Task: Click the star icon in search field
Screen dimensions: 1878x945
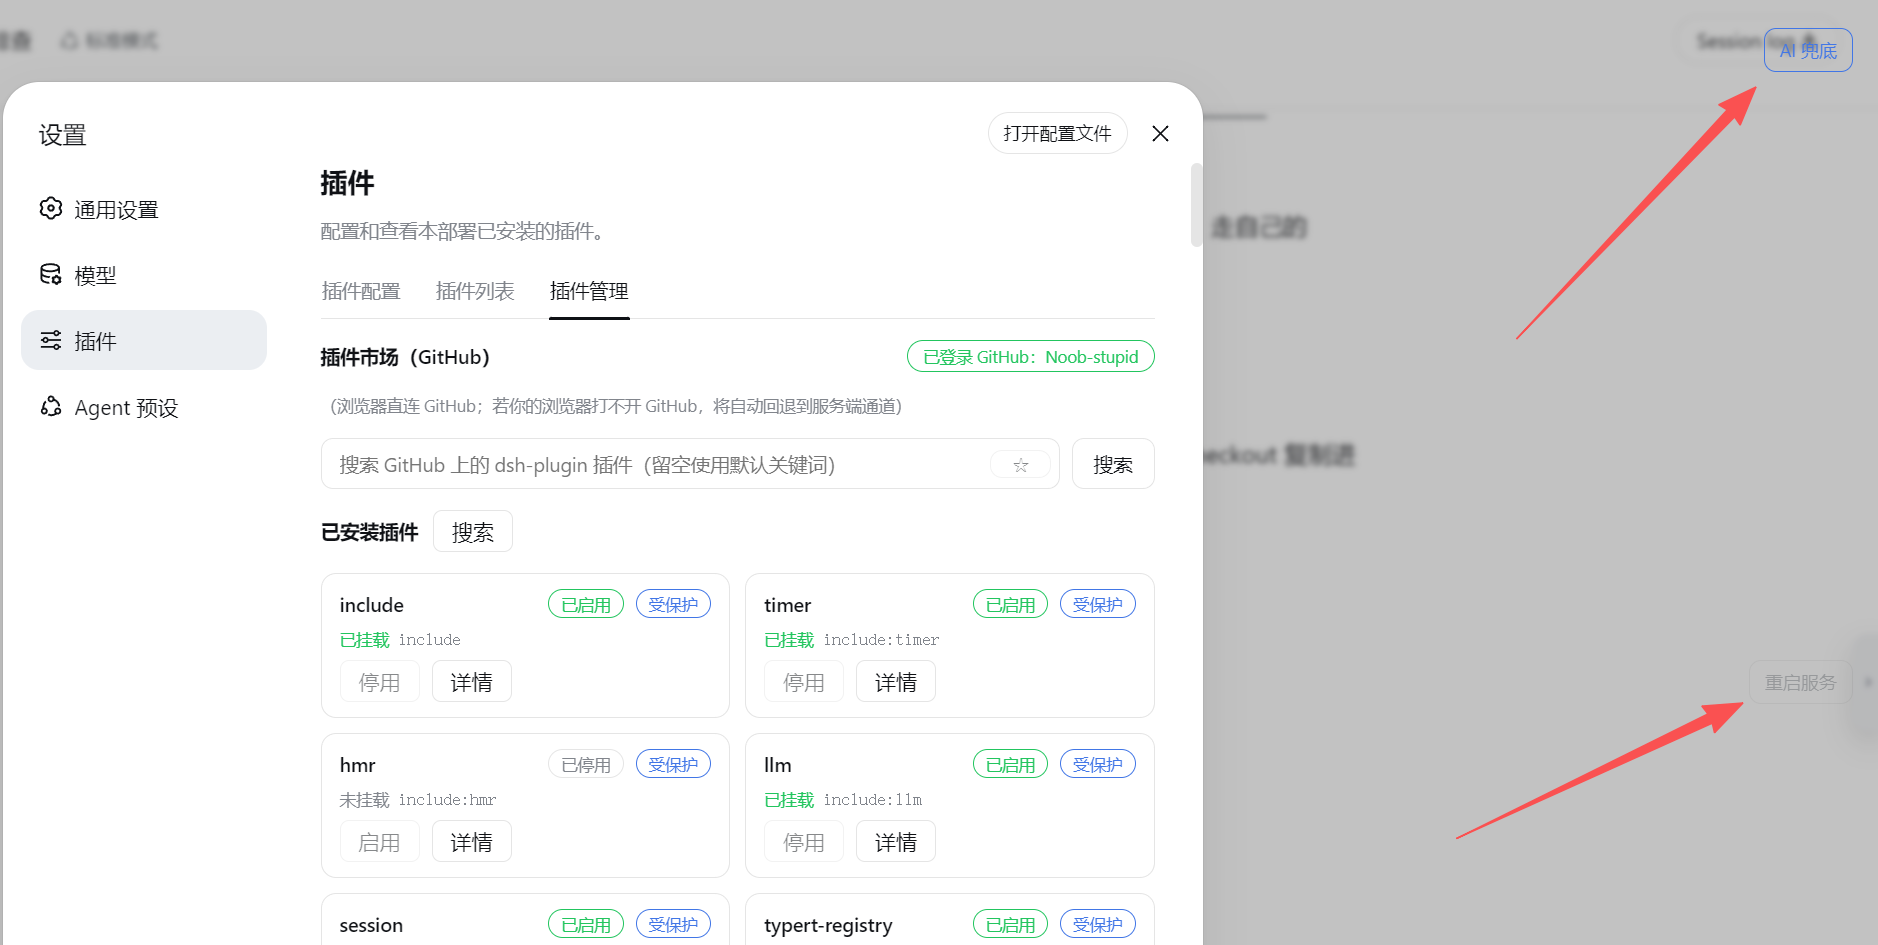Action: [x=1020, y=464]
